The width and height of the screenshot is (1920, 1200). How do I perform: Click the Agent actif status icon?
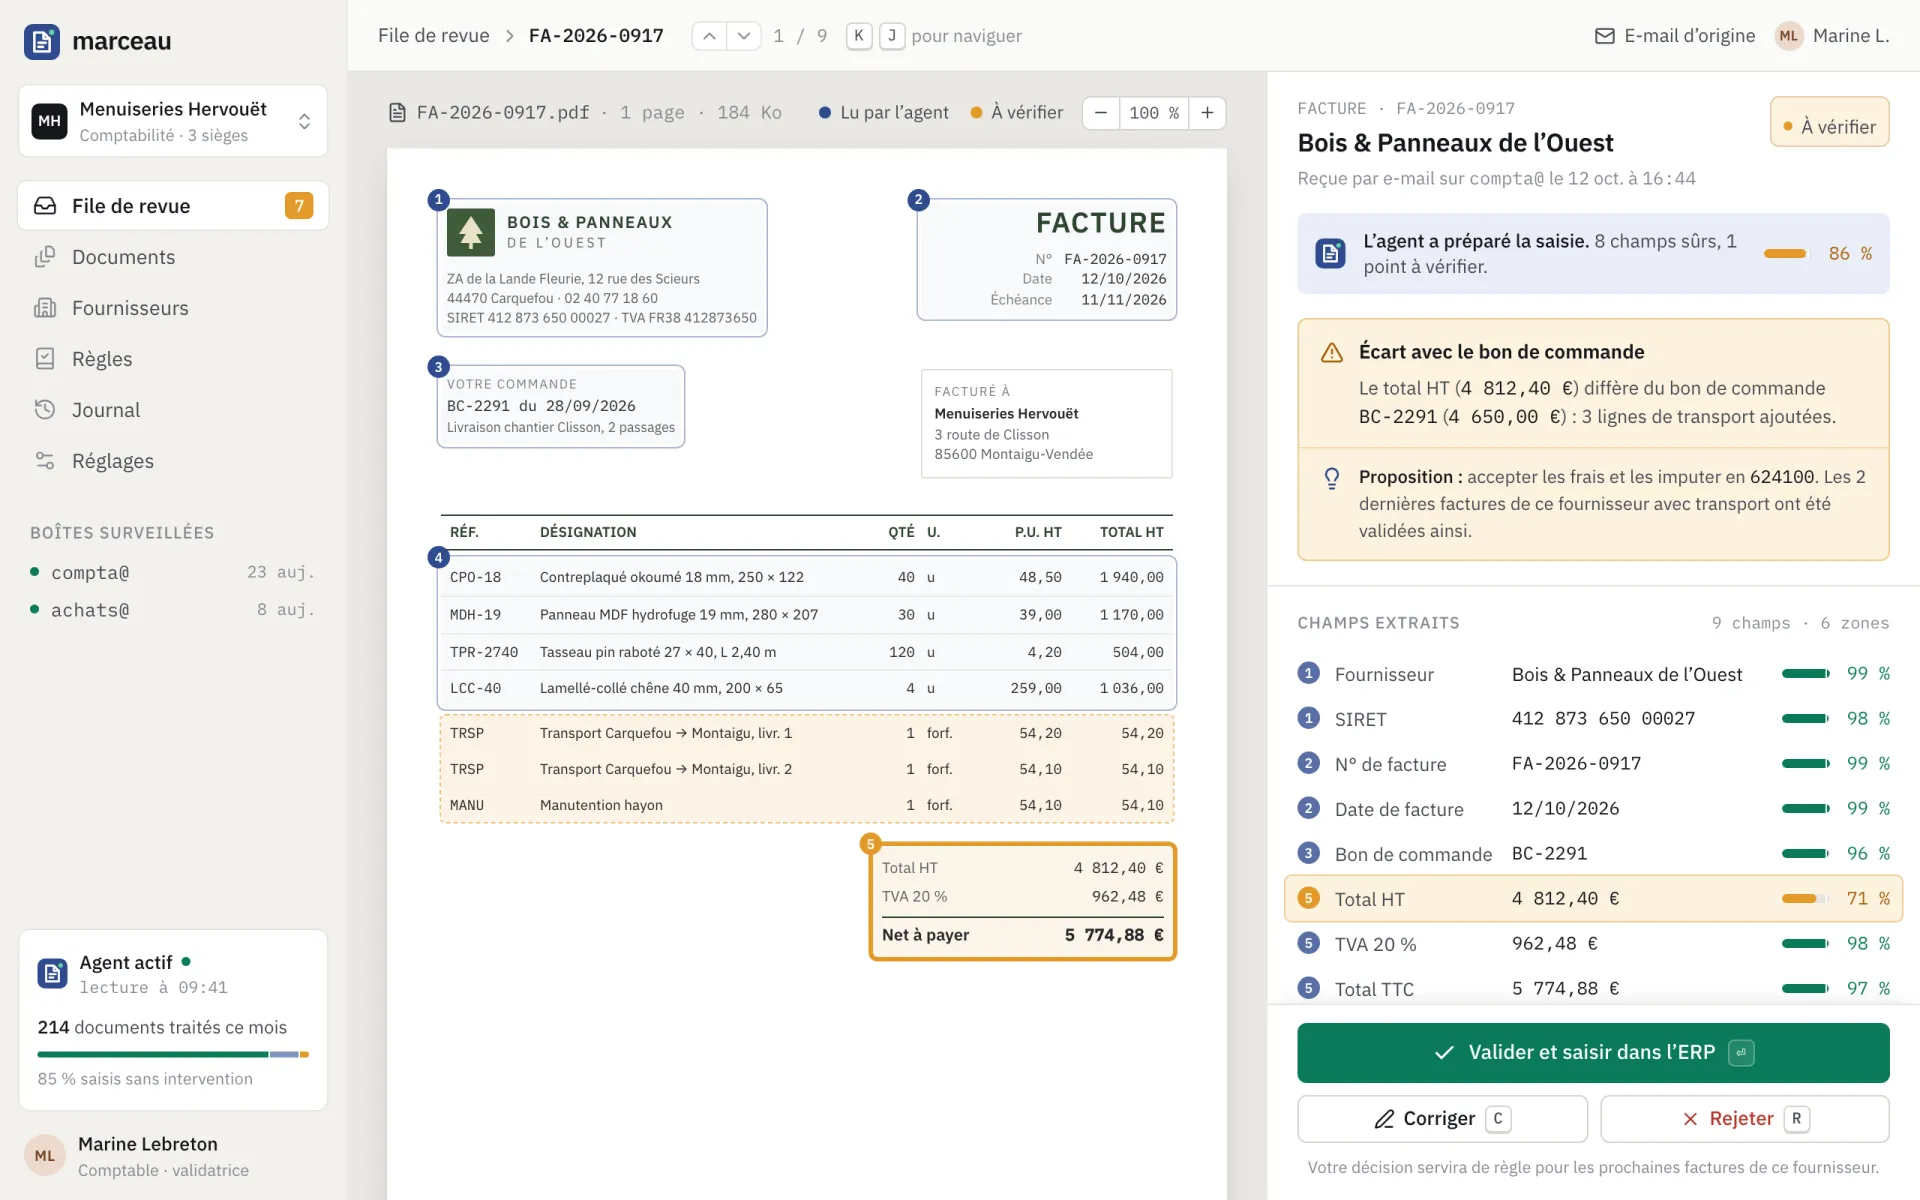click(52, 973)
